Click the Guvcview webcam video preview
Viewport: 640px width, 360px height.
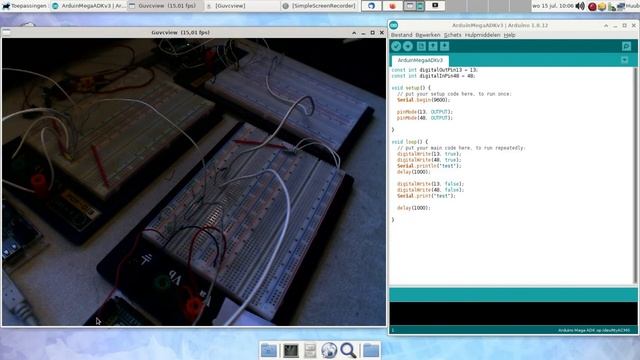pyautogui.click(x=194, y=182)
